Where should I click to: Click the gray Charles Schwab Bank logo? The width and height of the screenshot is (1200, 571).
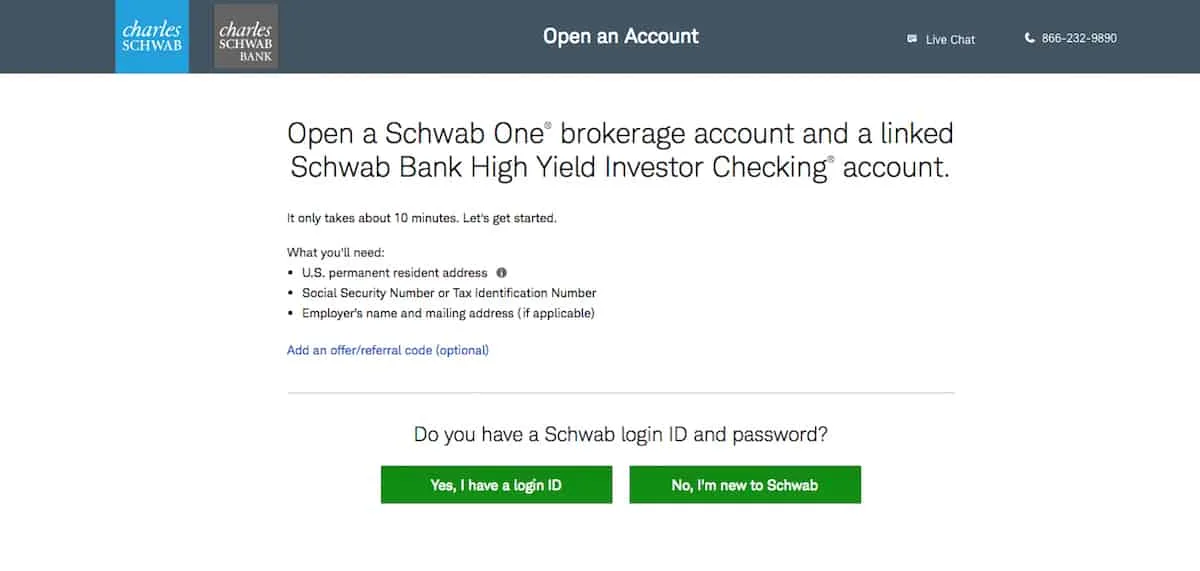tap(247, 37)
